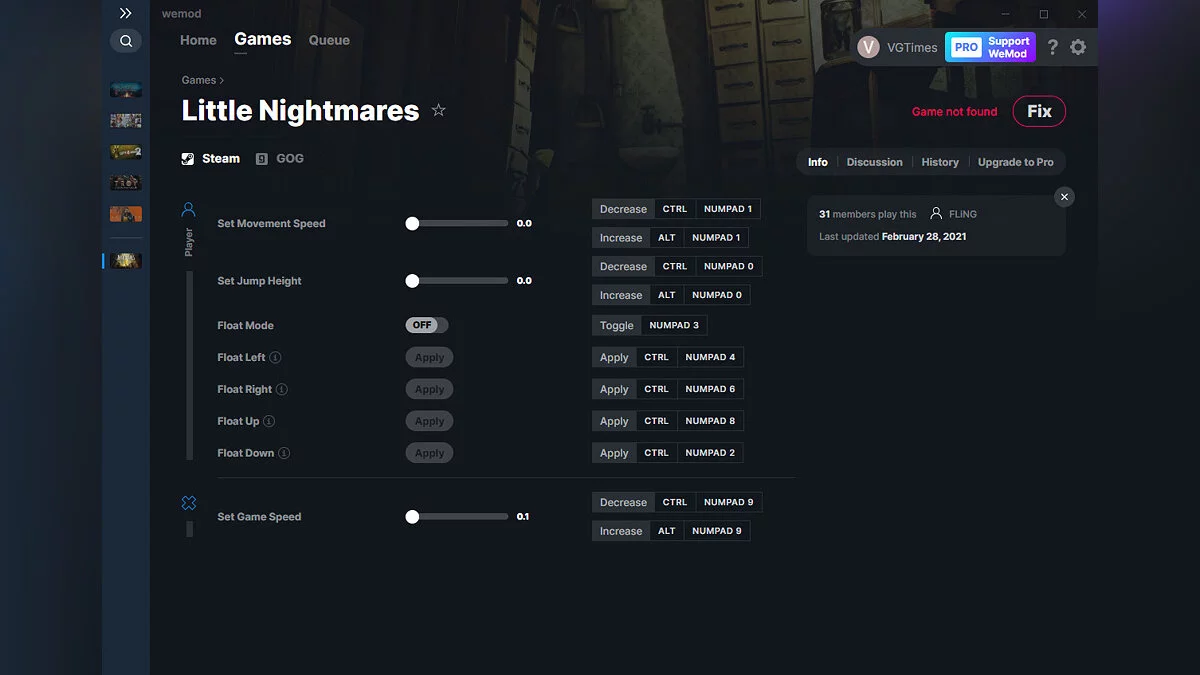1200x675 pixels.
Task: Open the help question-mark icon
Action: pyautogui.click(x=1052, y=47)
